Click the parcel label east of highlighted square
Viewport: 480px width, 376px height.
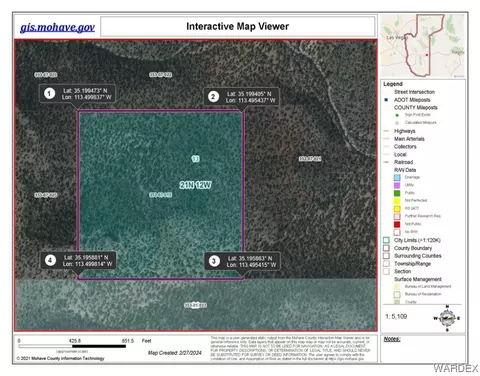click(310, 159)
